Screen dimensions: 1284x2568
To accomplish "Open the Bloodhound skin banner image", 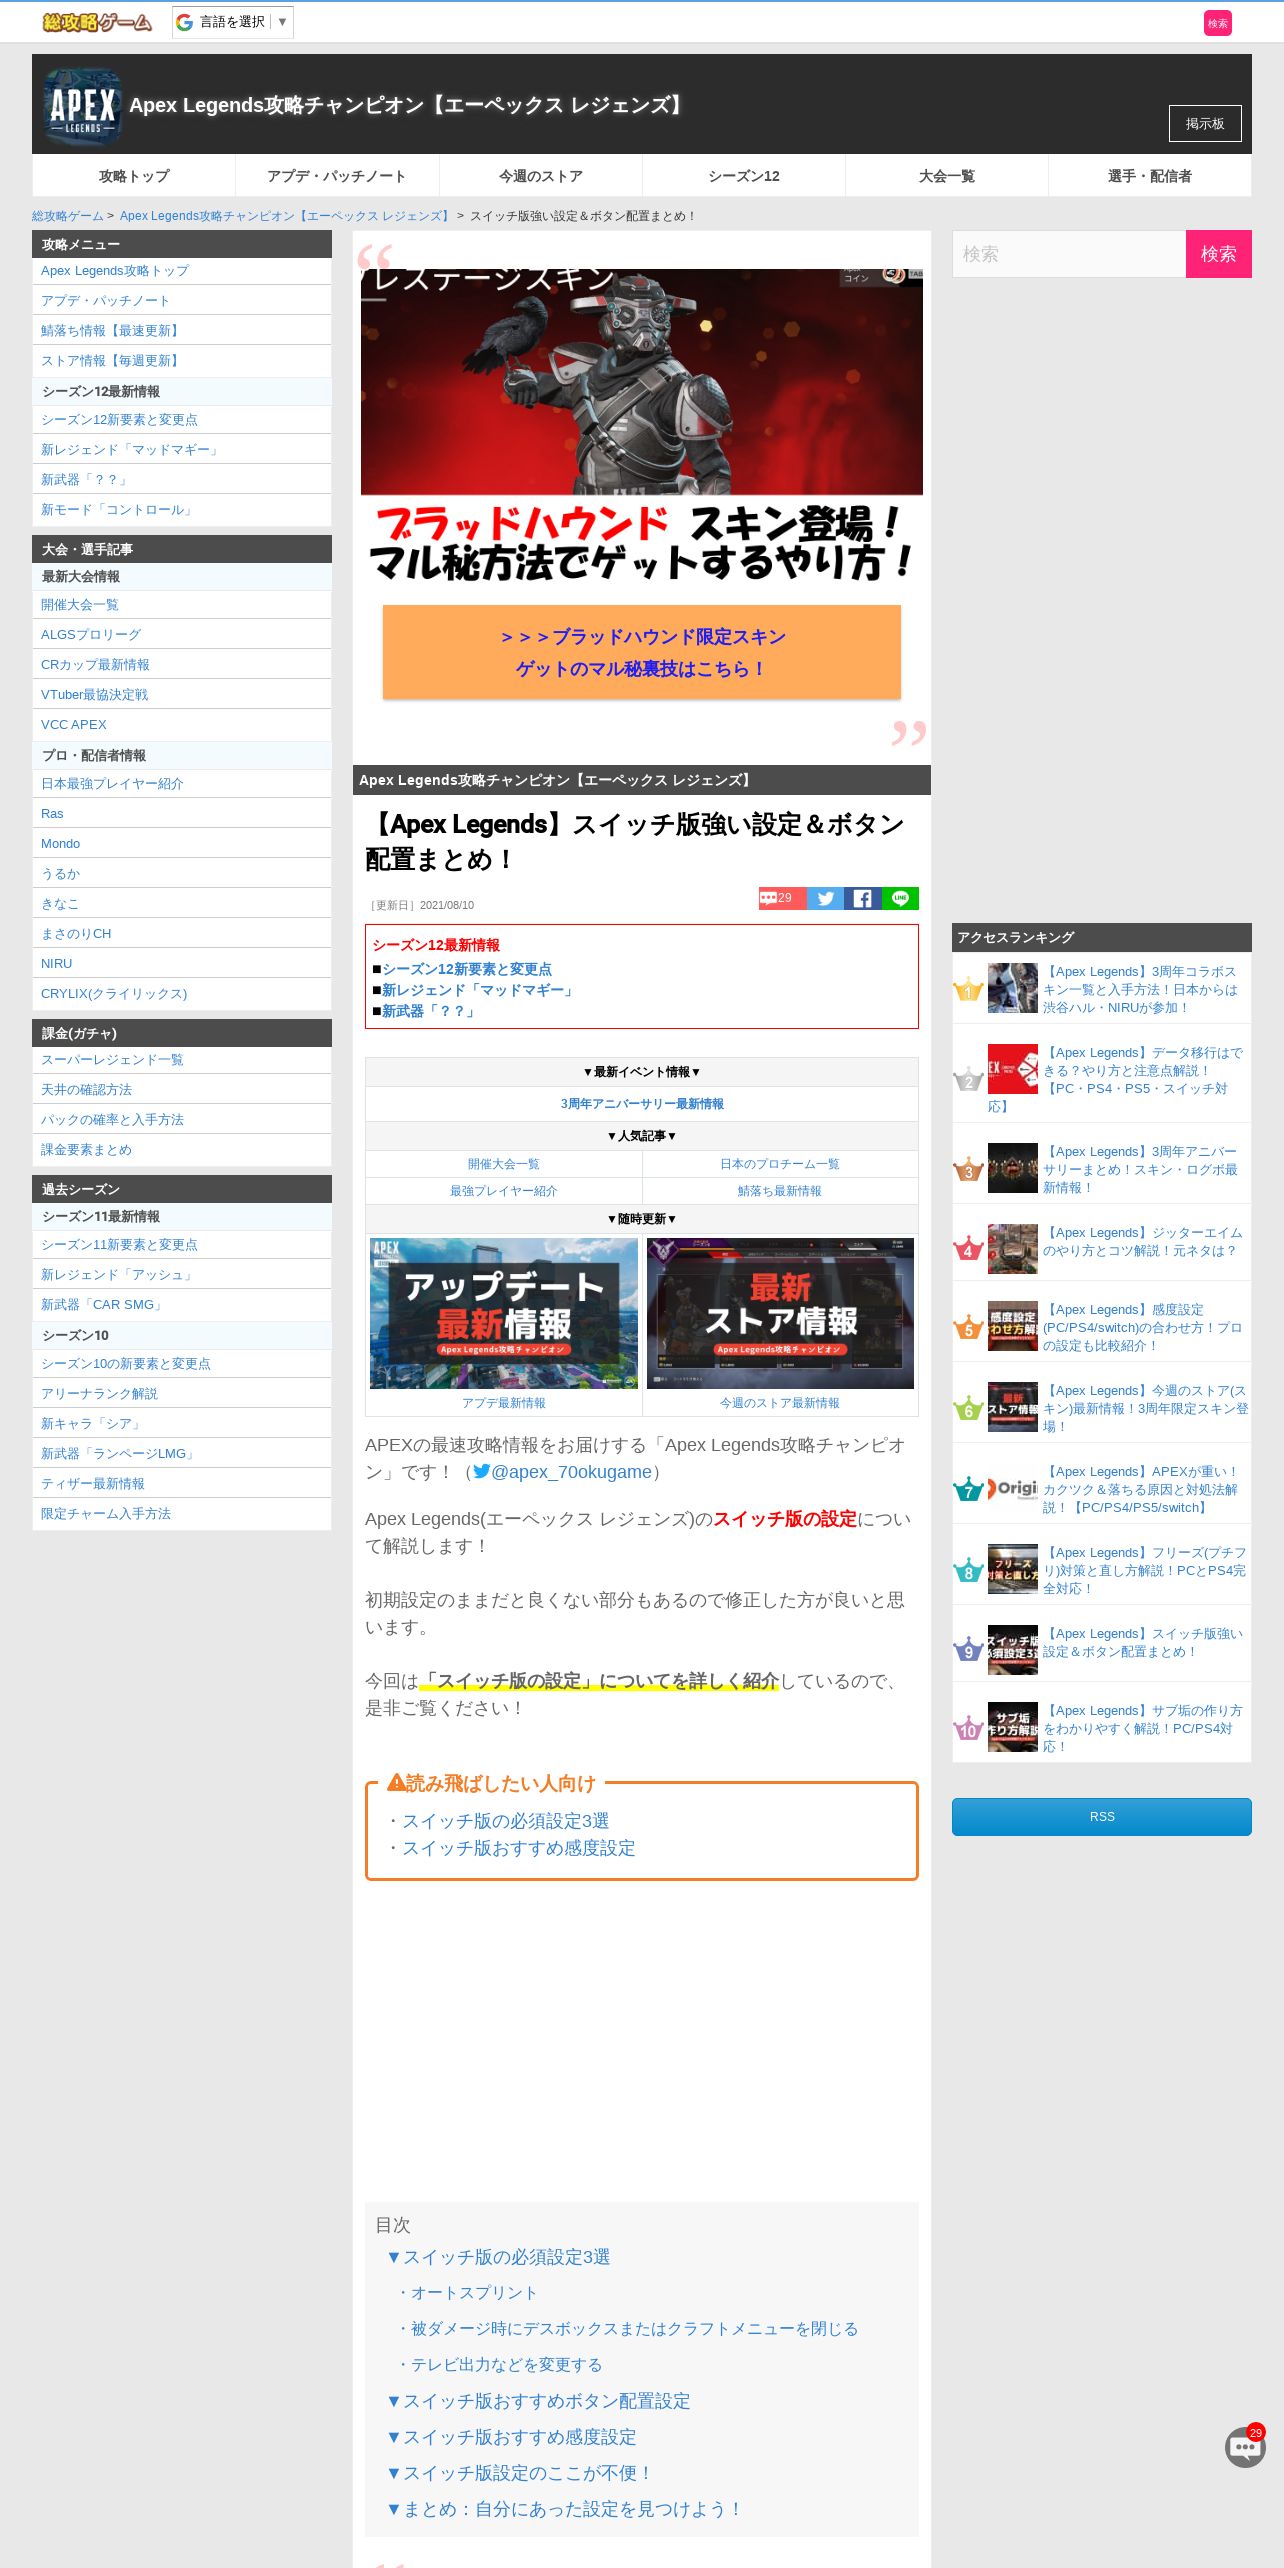I will pyautogui.click(x=642, y=425).
